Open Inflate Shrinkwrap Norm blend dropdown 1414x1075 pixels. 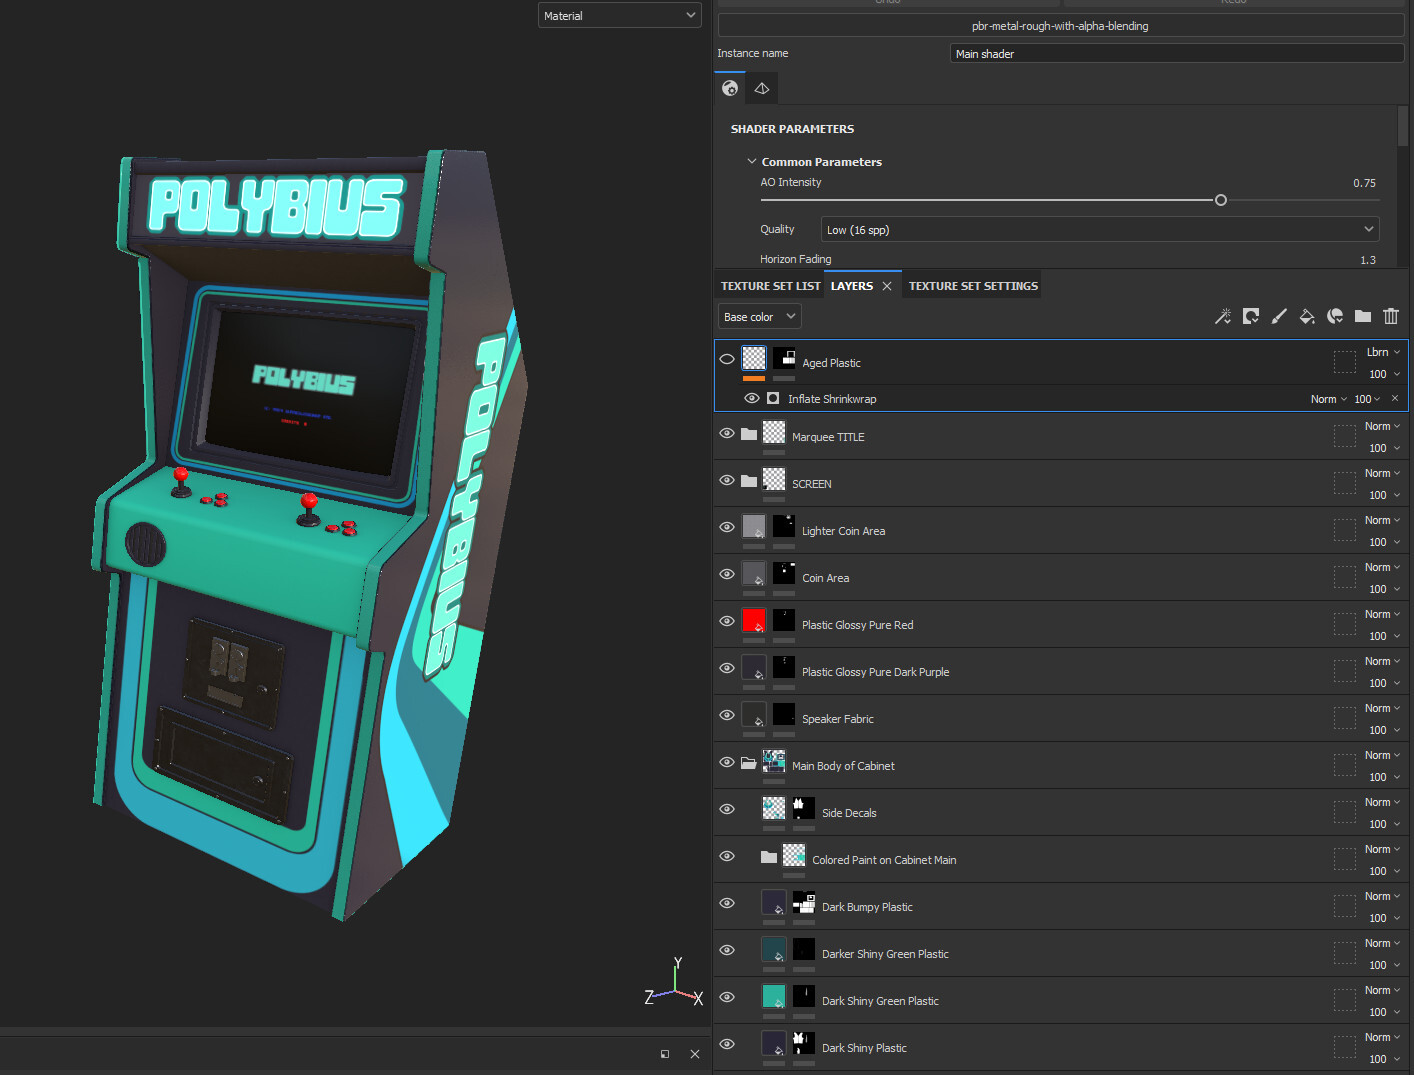(1329, 399)
